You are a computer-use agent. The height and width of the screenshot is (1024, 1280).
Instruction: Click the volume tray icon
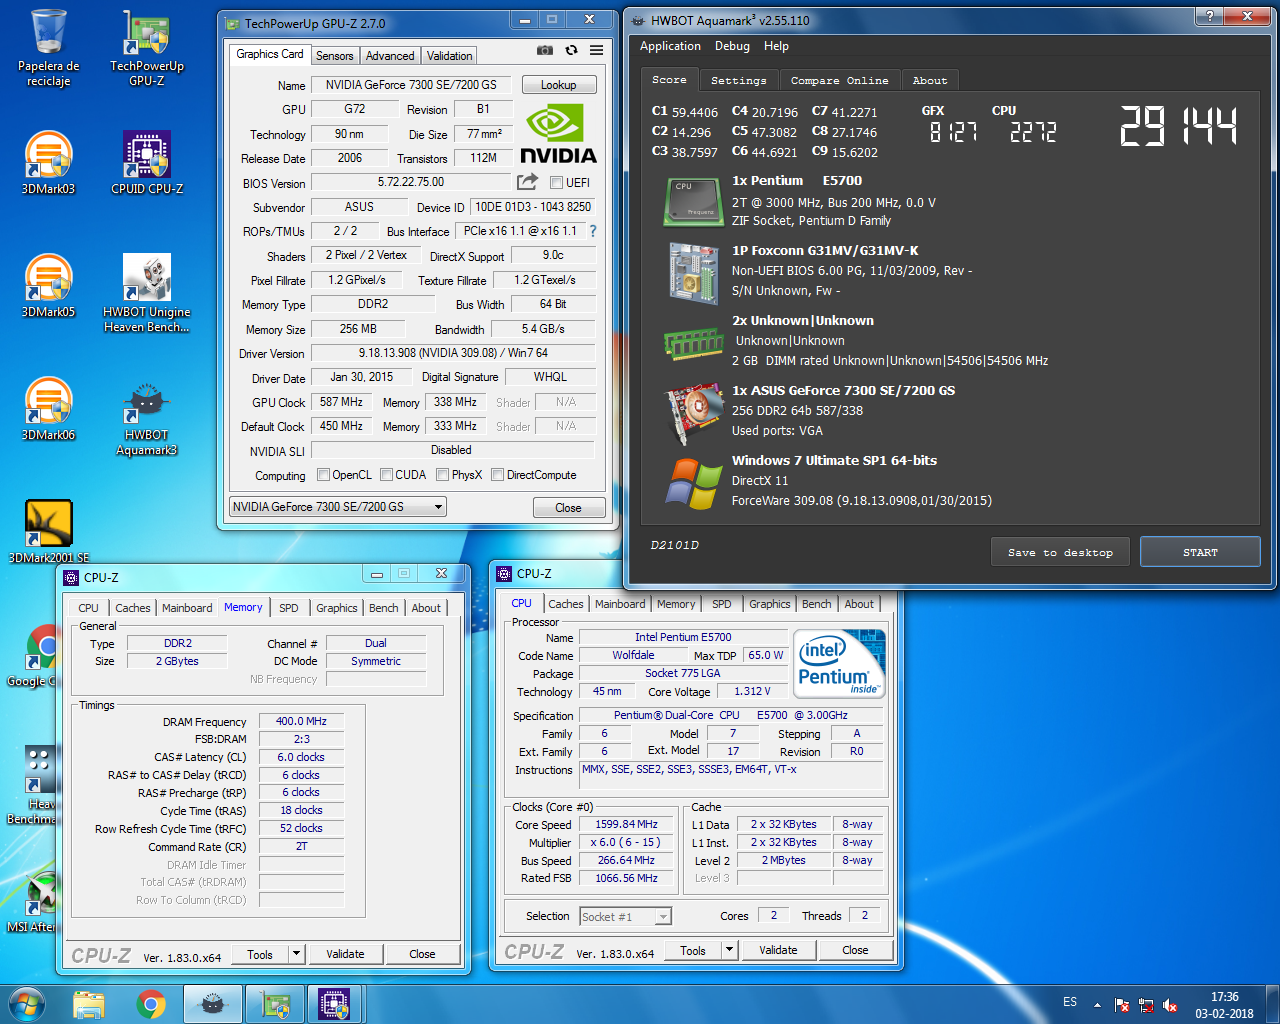click(1170, 1005)
